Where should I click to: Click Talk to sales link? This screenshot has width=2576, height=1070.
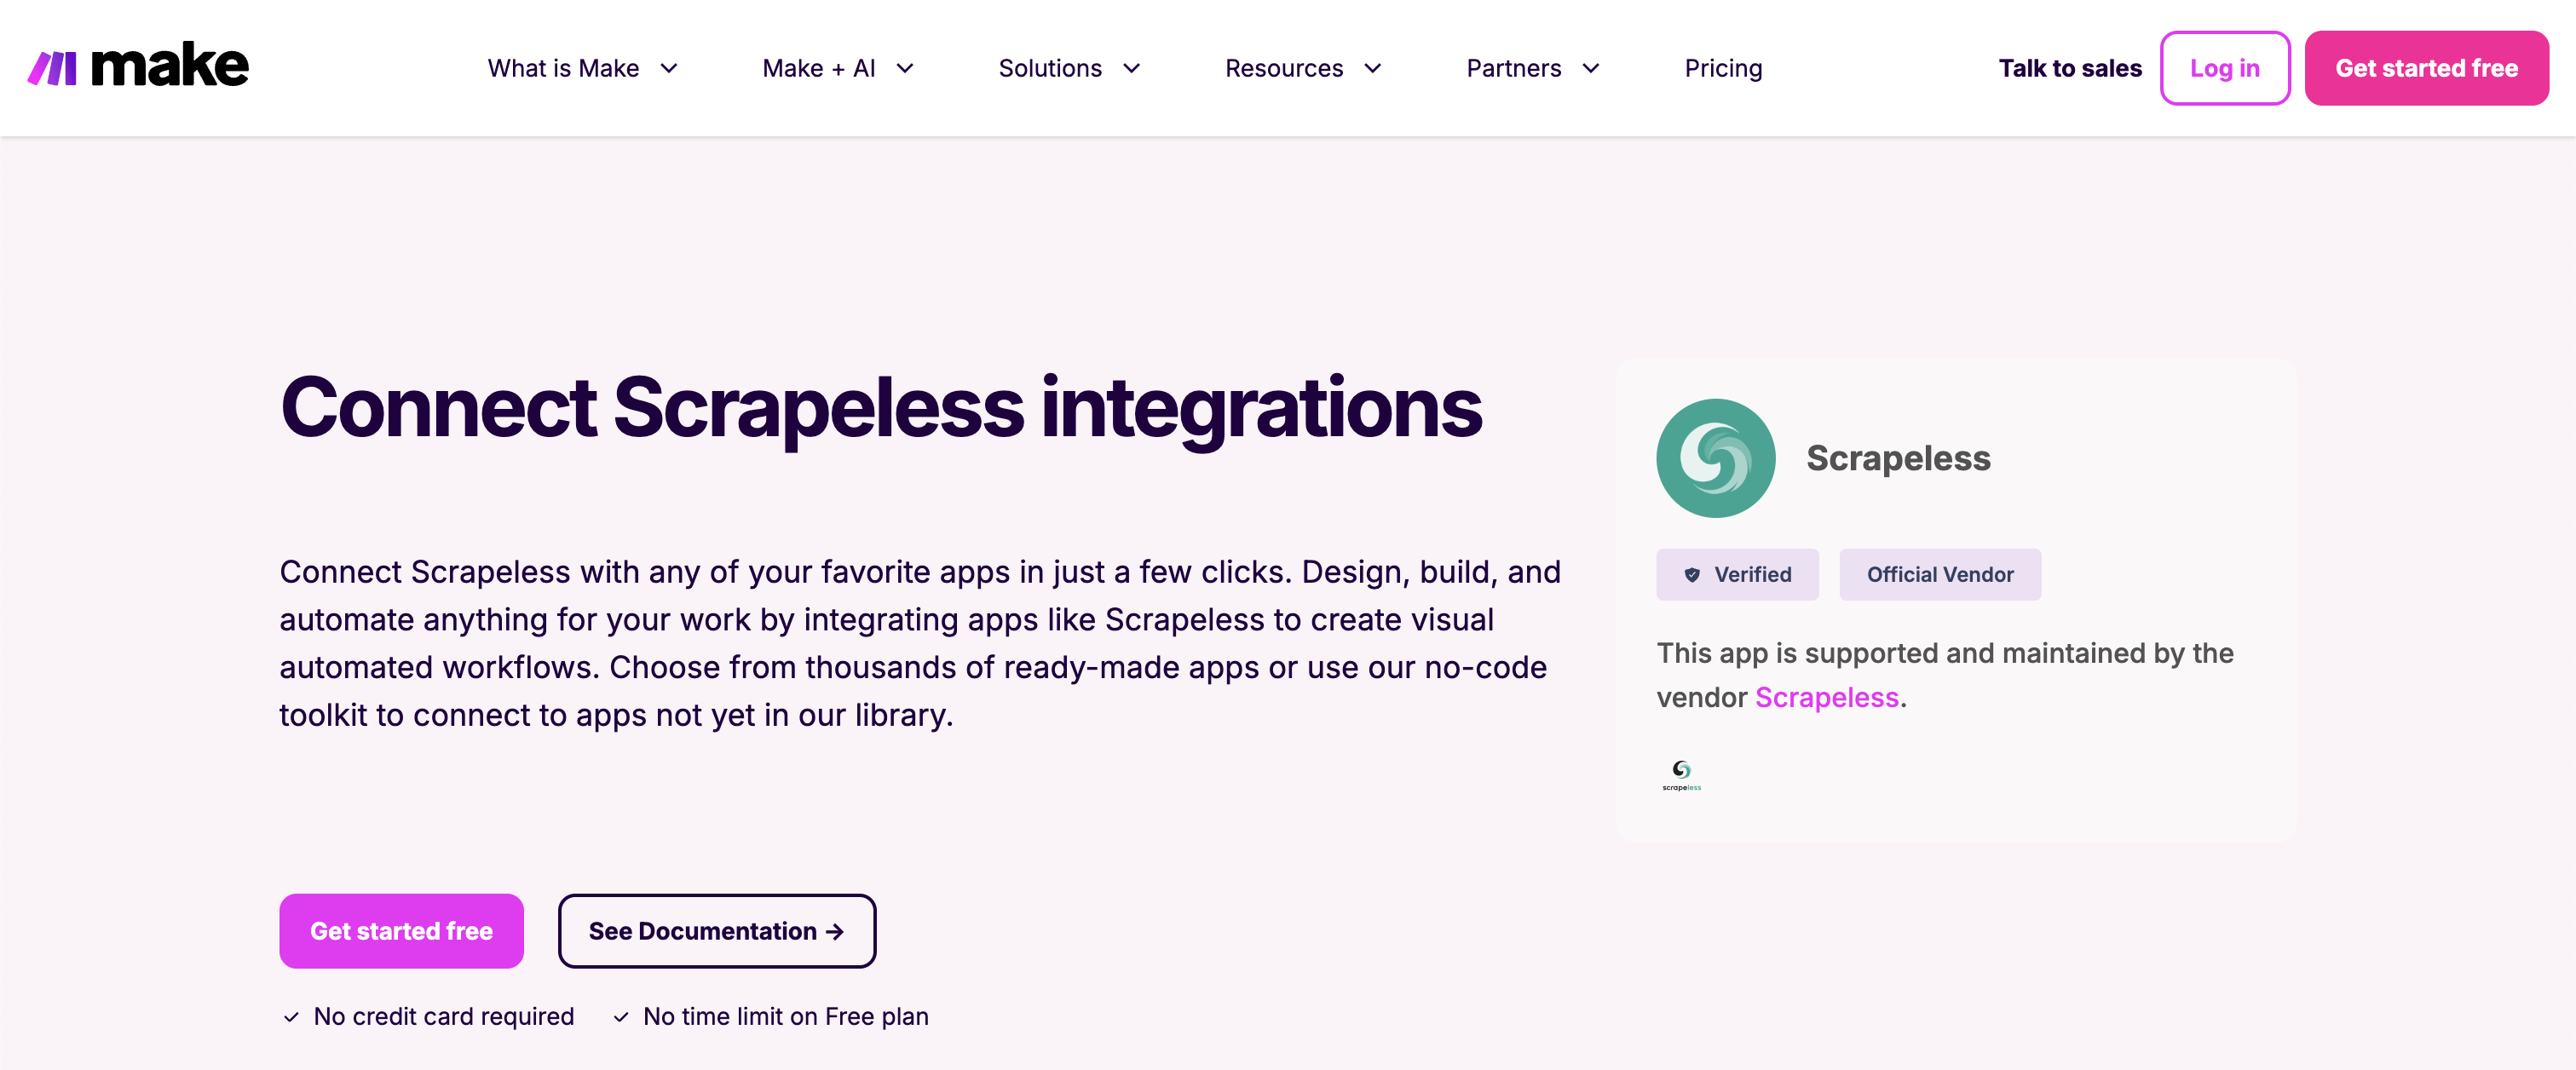2070,68
